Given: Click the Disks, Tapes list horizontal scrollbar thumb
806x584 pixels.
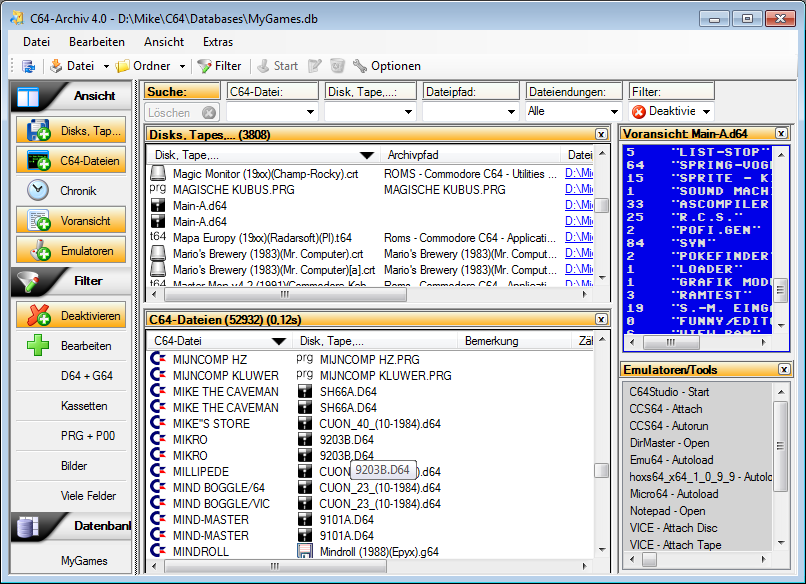Looking at the screenshot, I should point(285,295).
